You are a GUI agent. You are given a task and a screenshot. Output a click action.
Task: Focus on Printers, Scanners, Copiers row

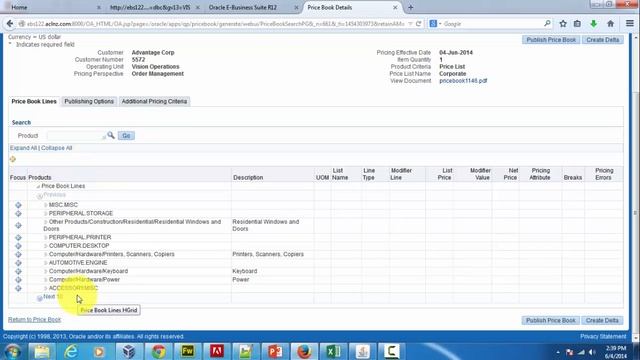(x=18, y=254)
